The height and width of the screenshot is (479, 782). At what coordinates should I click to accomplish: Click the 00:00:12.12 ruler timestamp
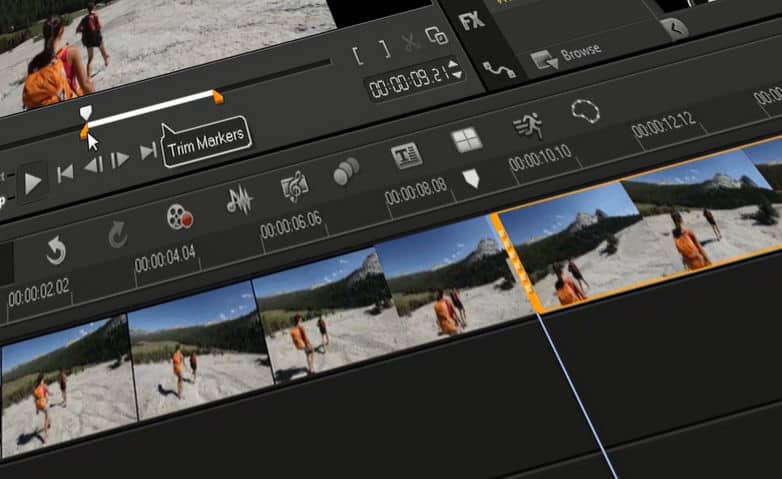[x=663, y=126]
